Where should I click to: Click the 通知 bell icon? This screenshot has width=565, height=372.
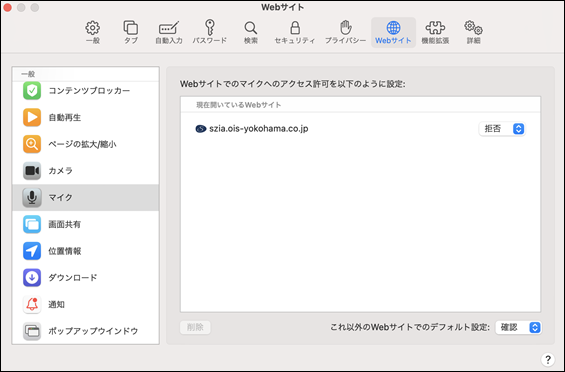[32, 304]
